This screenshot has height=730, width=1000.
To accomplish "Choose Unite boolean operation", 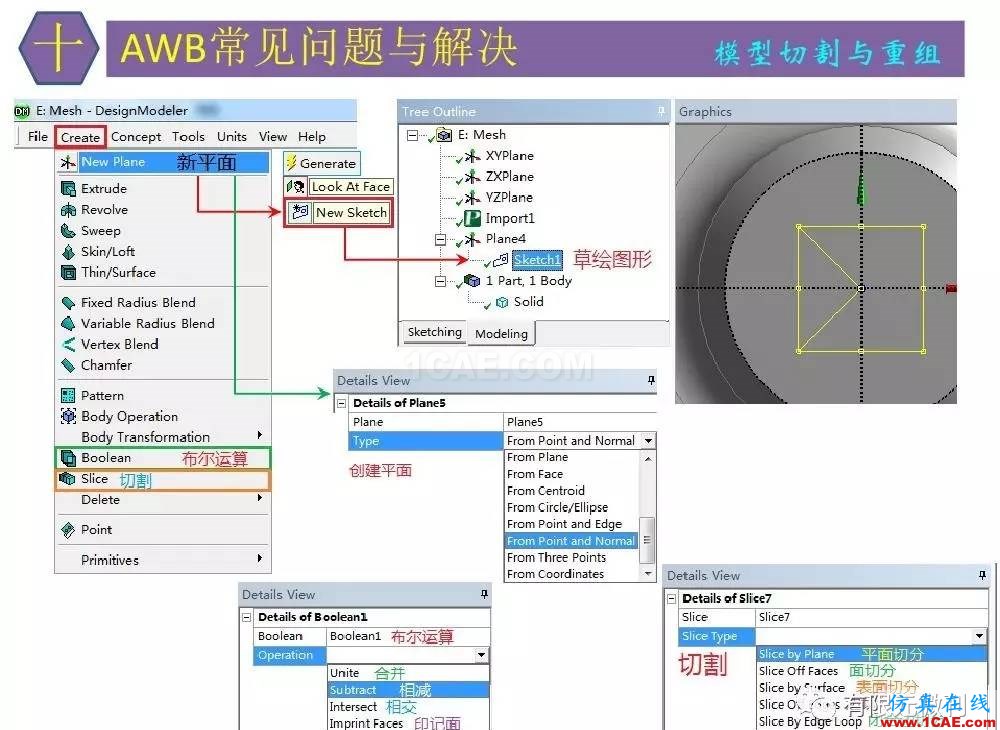I will (x=408, y=673).
